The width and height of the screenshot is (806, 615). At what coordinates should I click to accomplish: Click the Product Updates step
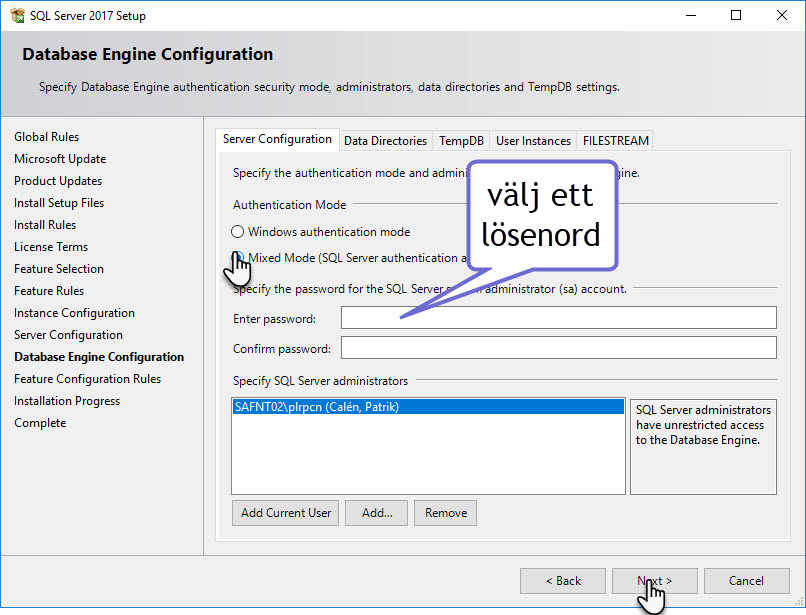[58, 181]
